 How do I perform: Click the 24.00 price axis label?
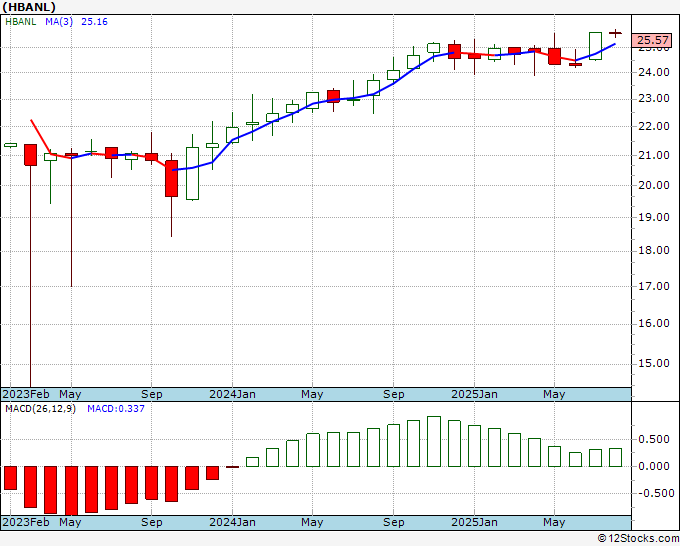pos(654,72)
